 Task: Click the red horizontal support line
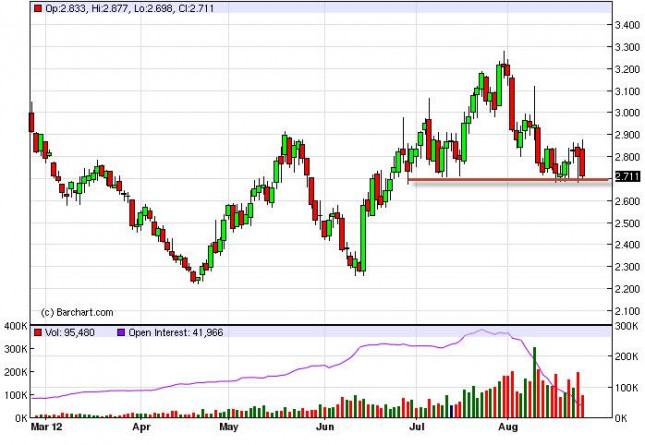pyautogui.click(x=508, y=180)
